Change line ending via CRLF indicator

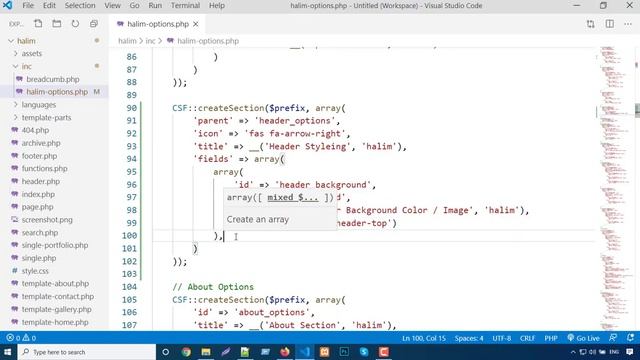point(527,338)
